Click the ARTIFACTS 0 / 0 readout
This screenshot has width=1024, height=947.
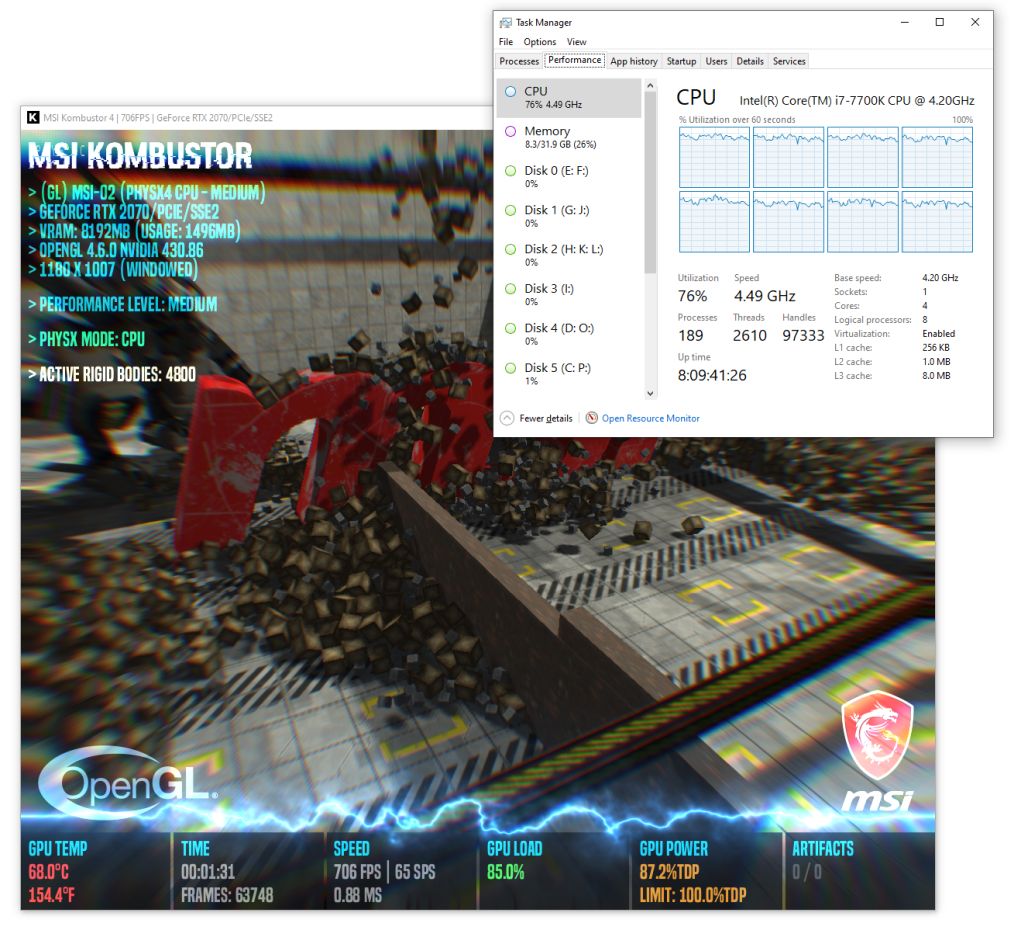807,872
